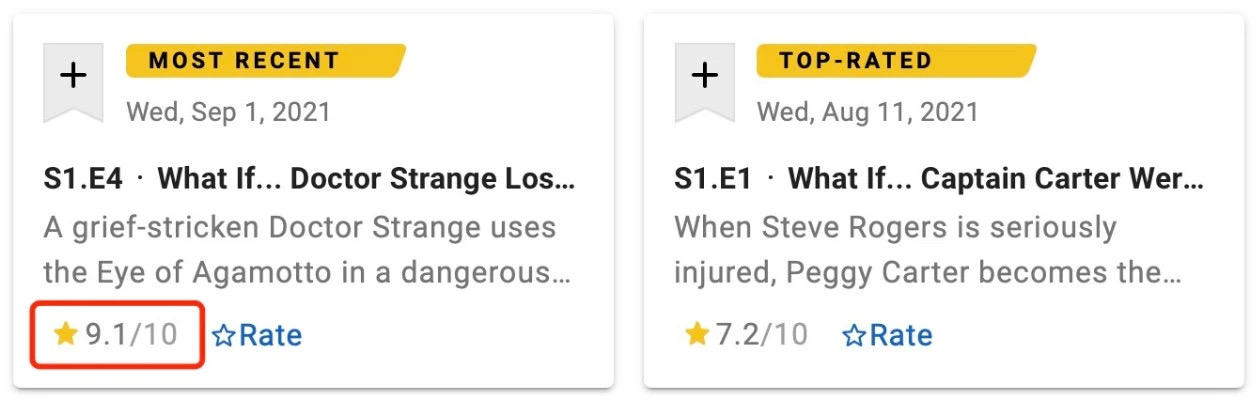Click the 7.2/10 rating value
Screen dimensions: 1260x402
pos(762,334)
